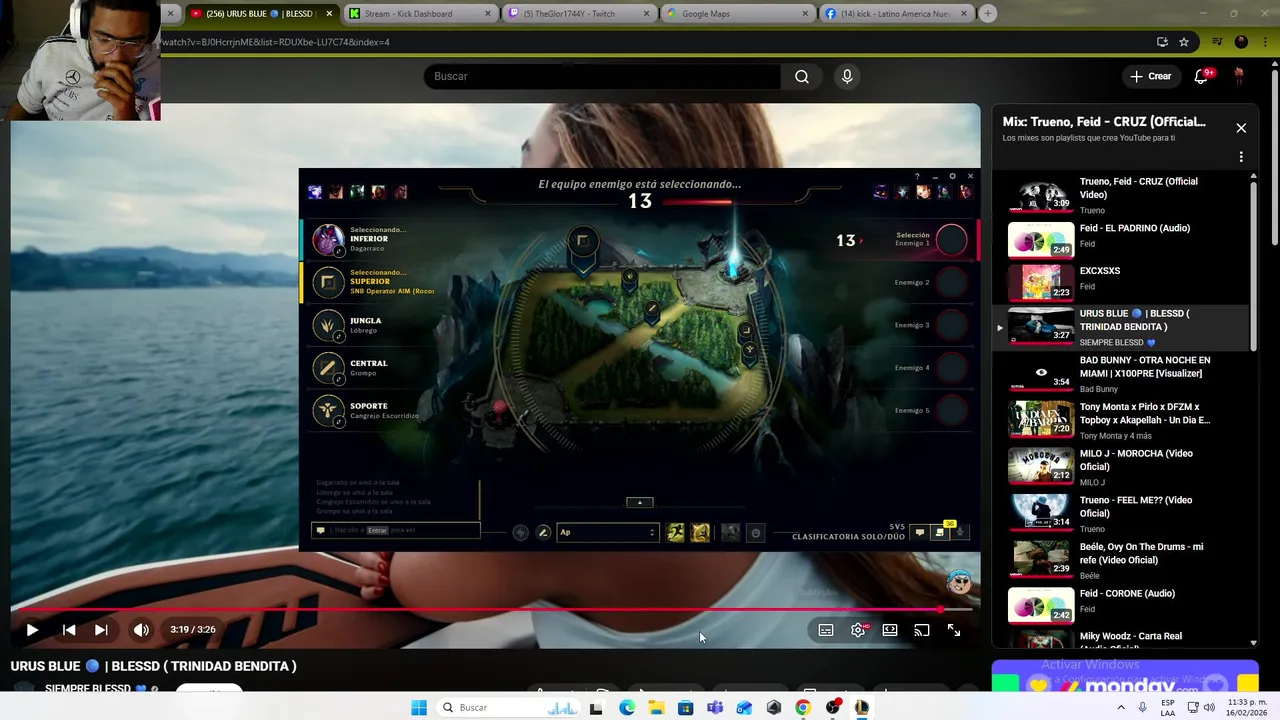Close the Mix playlist panel
1280x720 pixels.
click(1241, 128)
